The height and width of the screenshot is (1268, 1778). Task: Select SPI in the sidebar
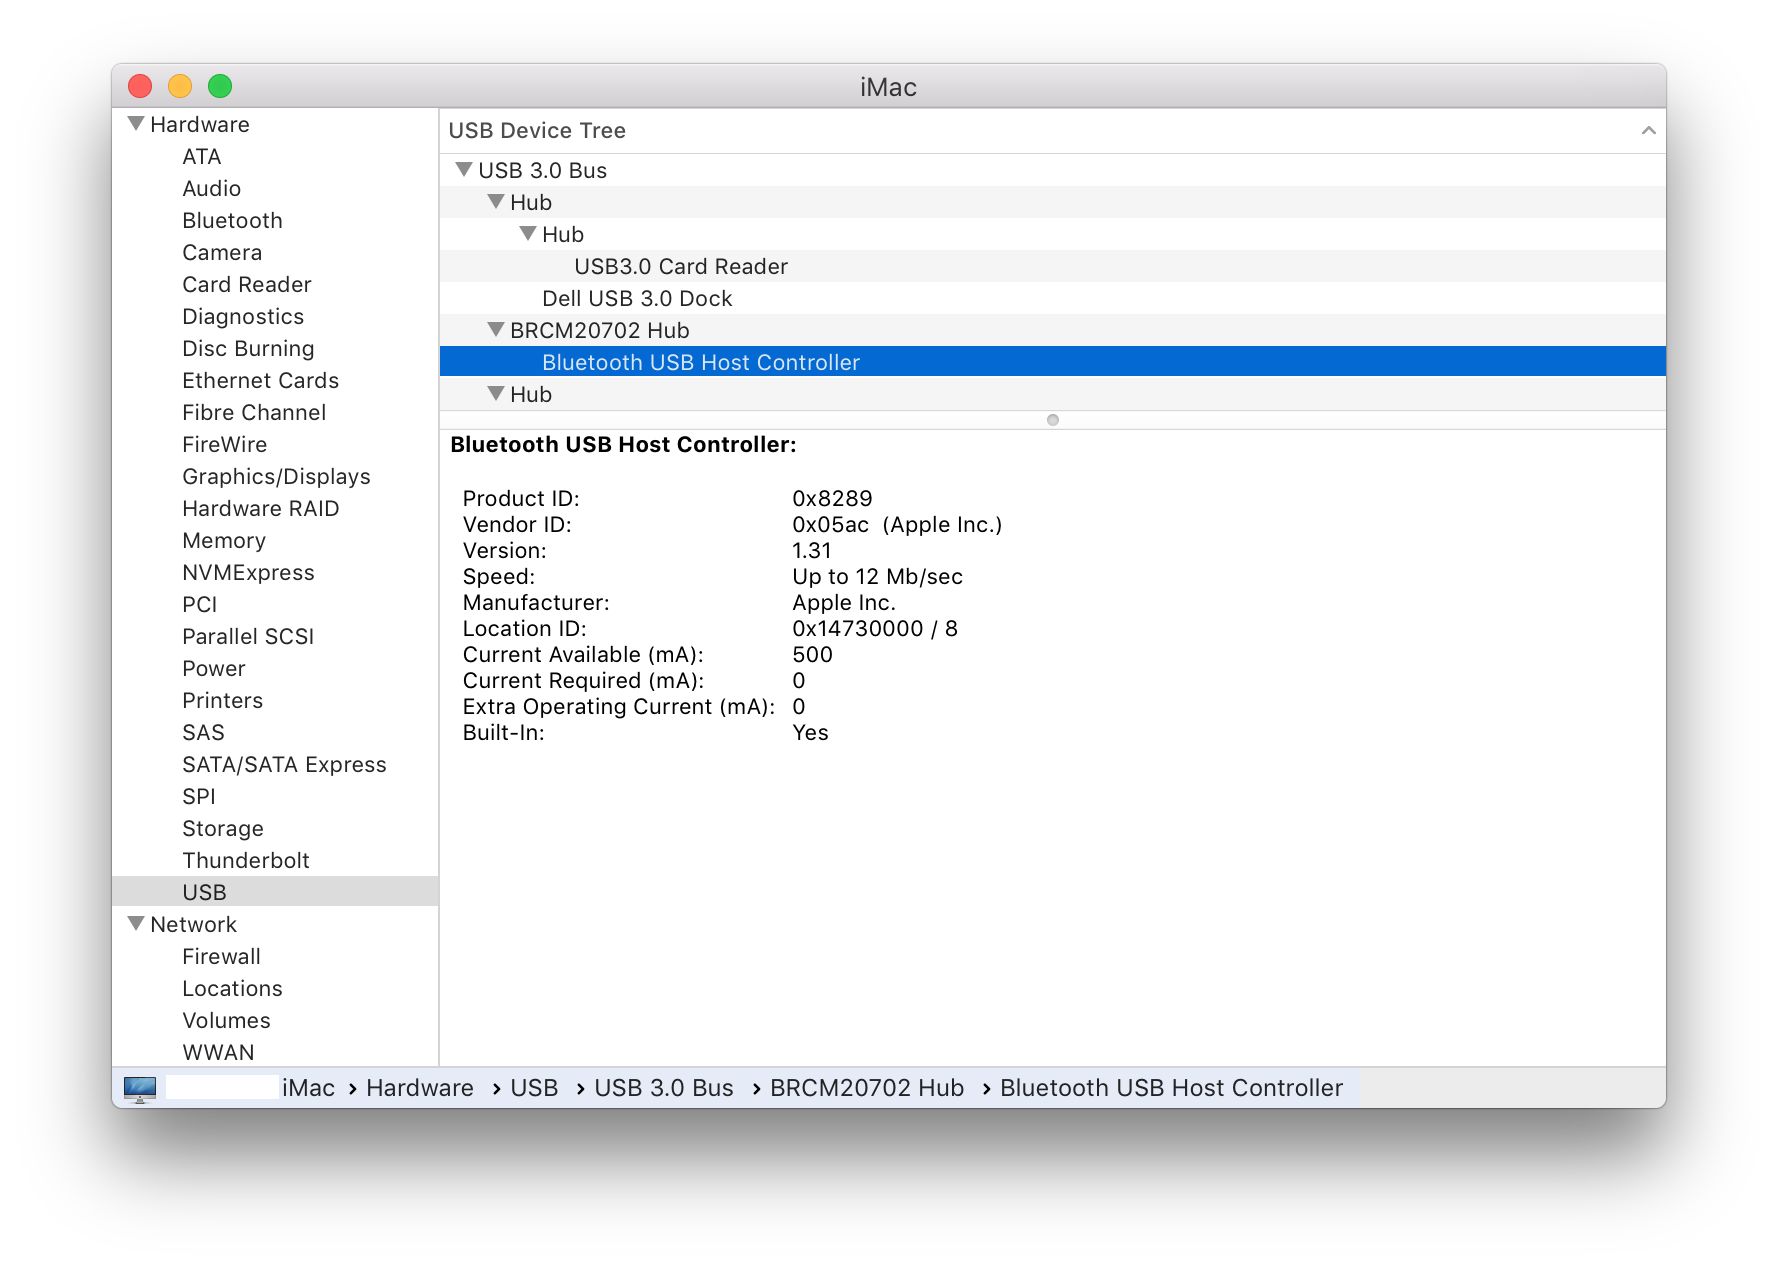[x=275, y=797]
